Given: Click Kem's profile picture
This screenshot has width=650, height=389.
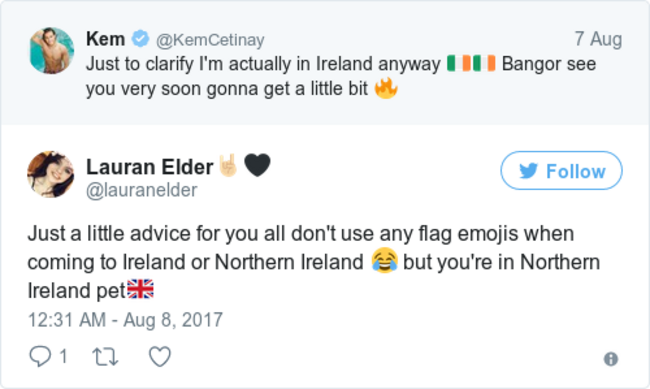Looking at the screenshot, I should (x=52, y=51).
